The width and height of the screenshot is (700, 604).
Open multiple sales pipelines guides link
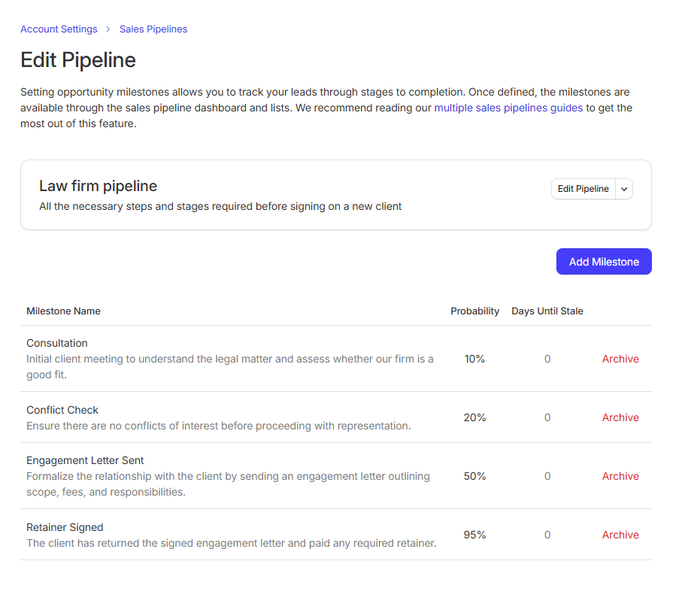coord(508,107)
